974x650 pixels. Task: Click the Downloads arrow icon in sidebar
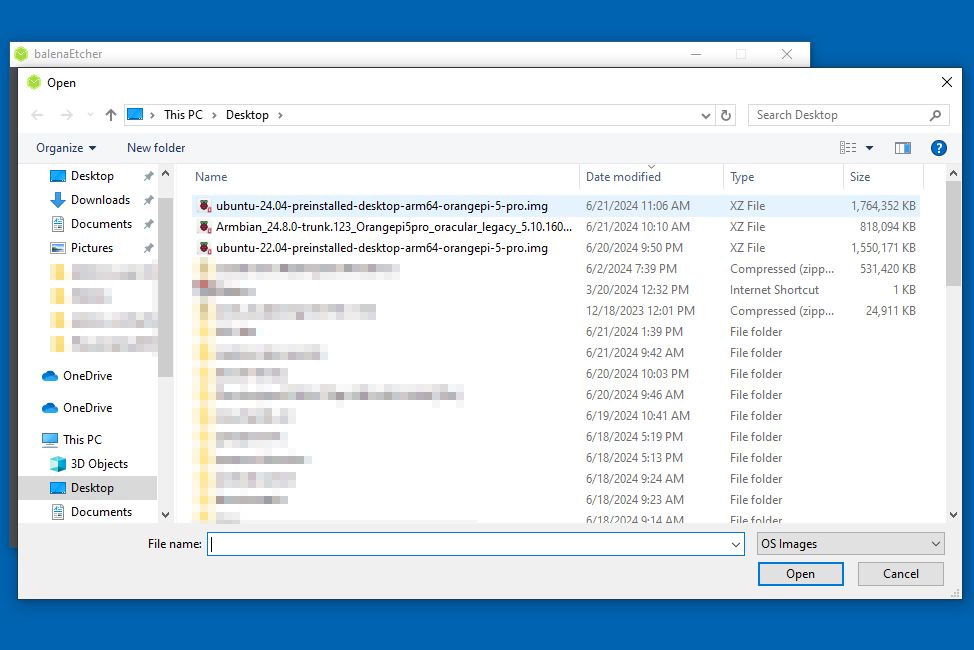pyautogui.click(x=58, y=199)
